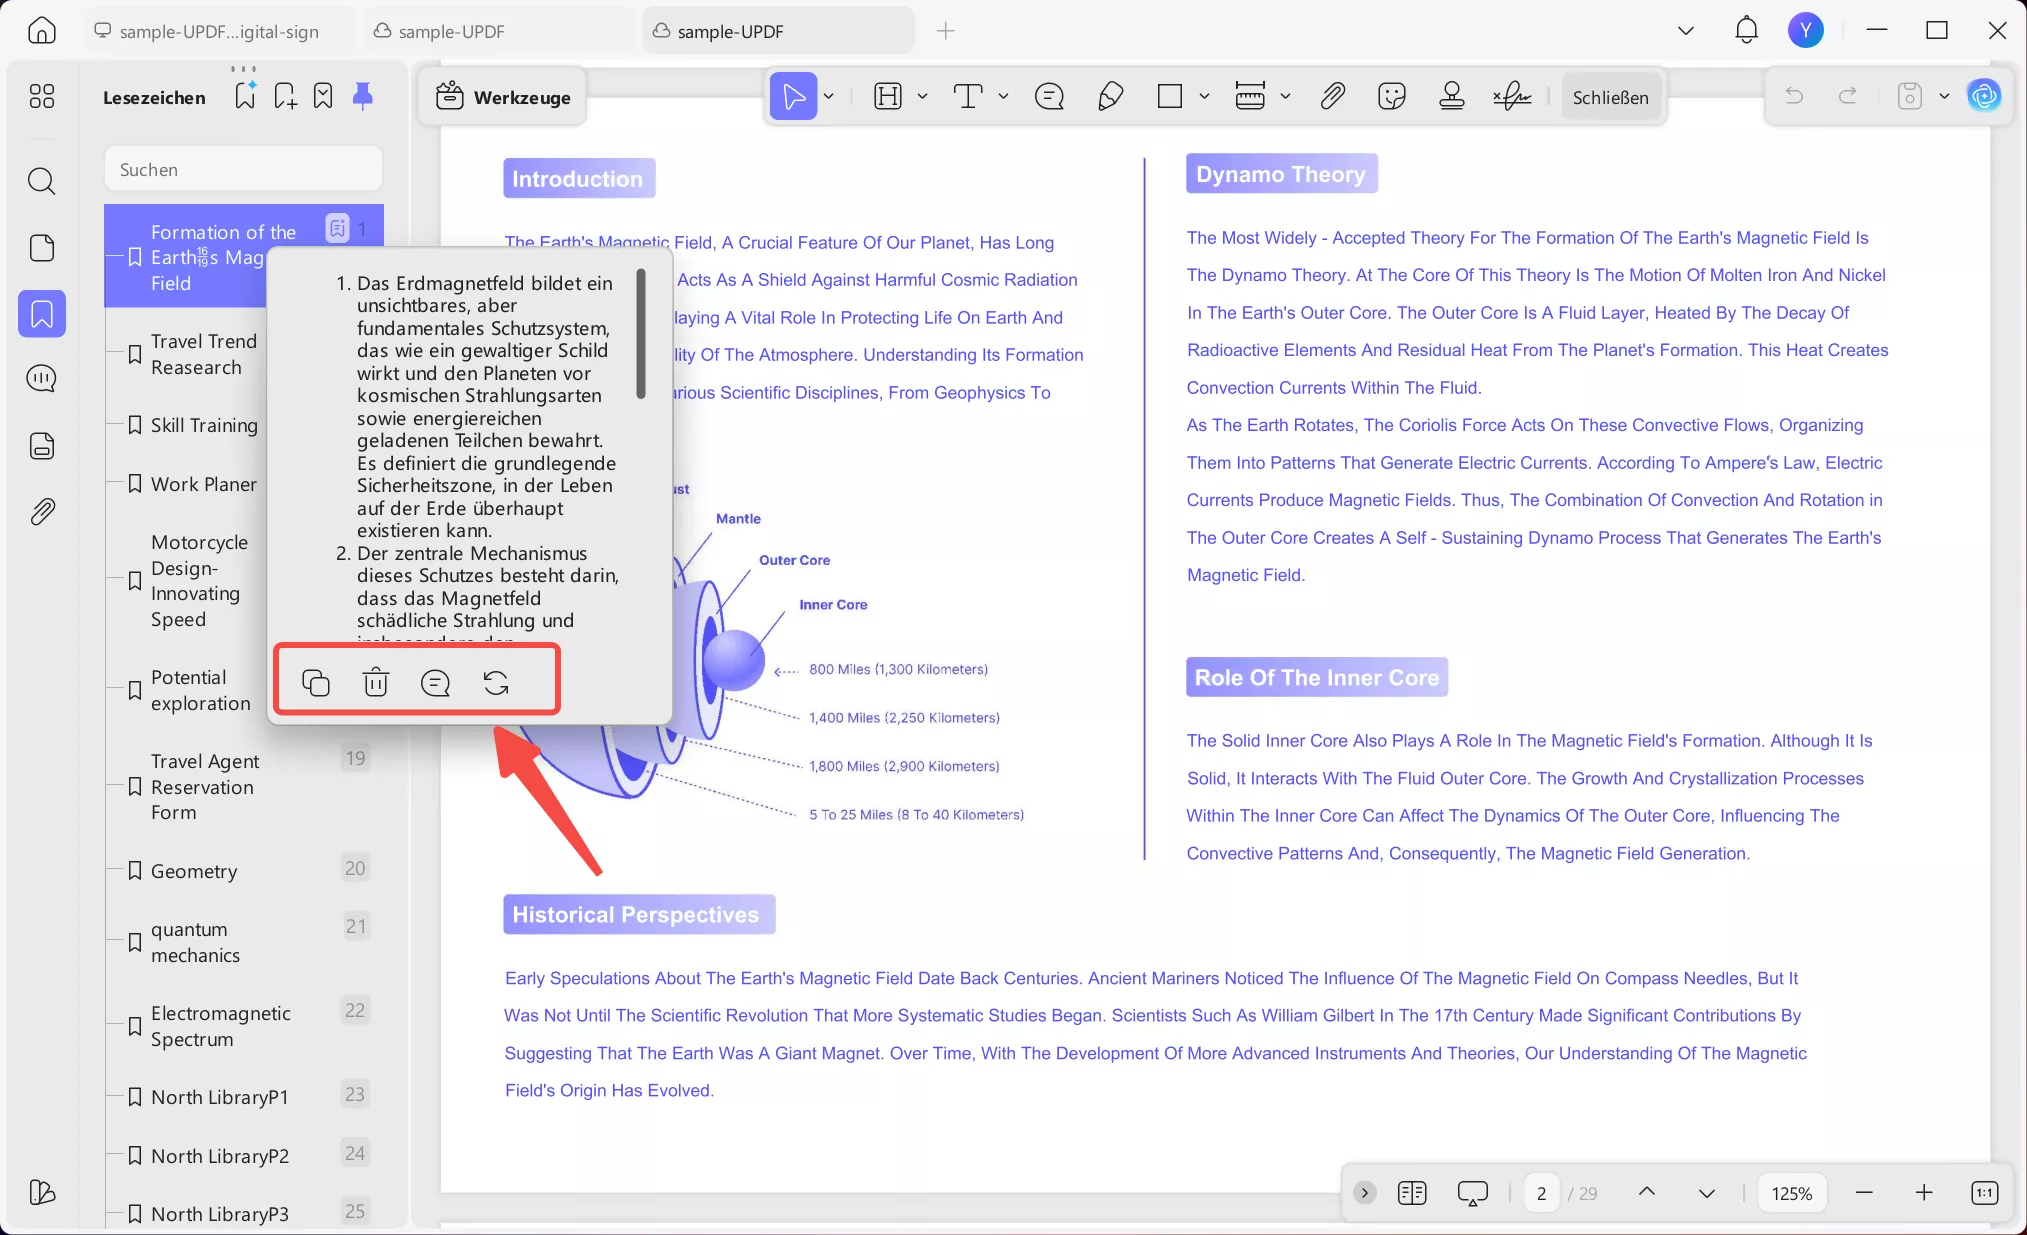
Task: Toggle the pin icon in bookmarks panel
Action: (x=362, y=96)
